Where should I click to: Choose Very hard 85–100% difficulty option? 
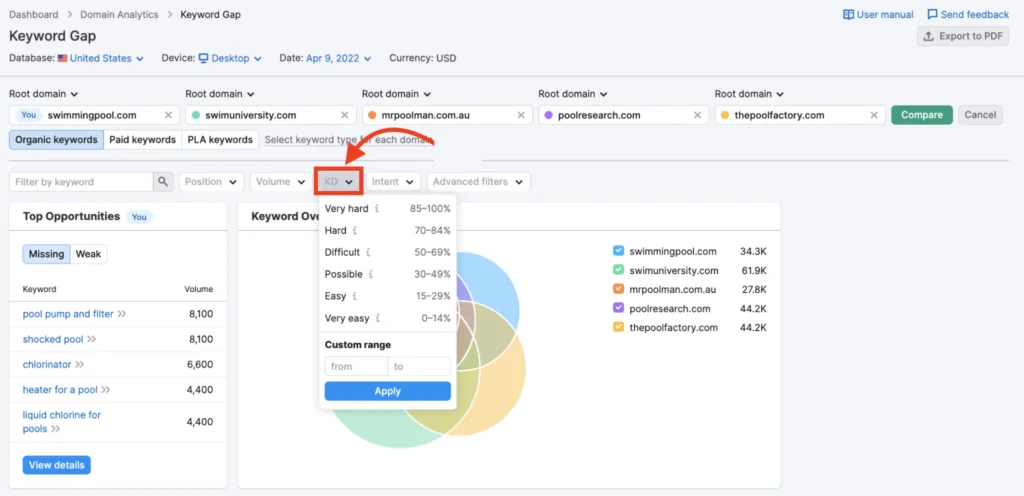[388, 209]
